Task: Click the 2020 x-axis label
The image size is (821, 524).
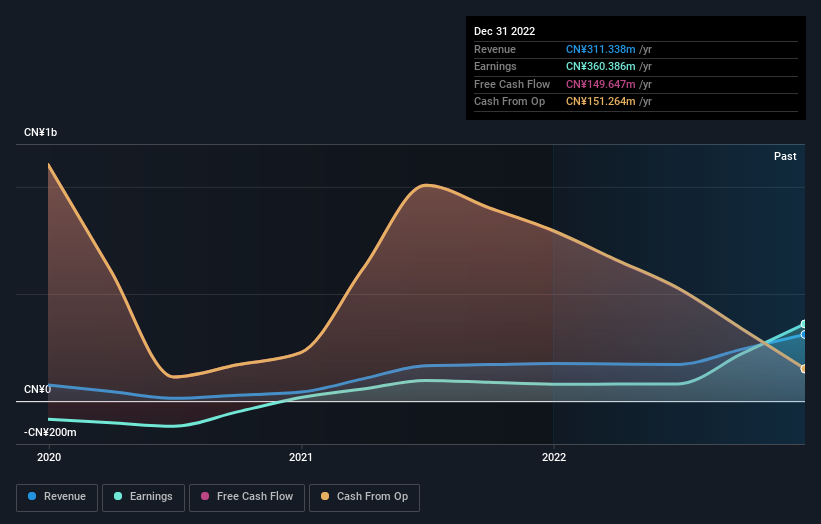Action: (x=49, y=457)
